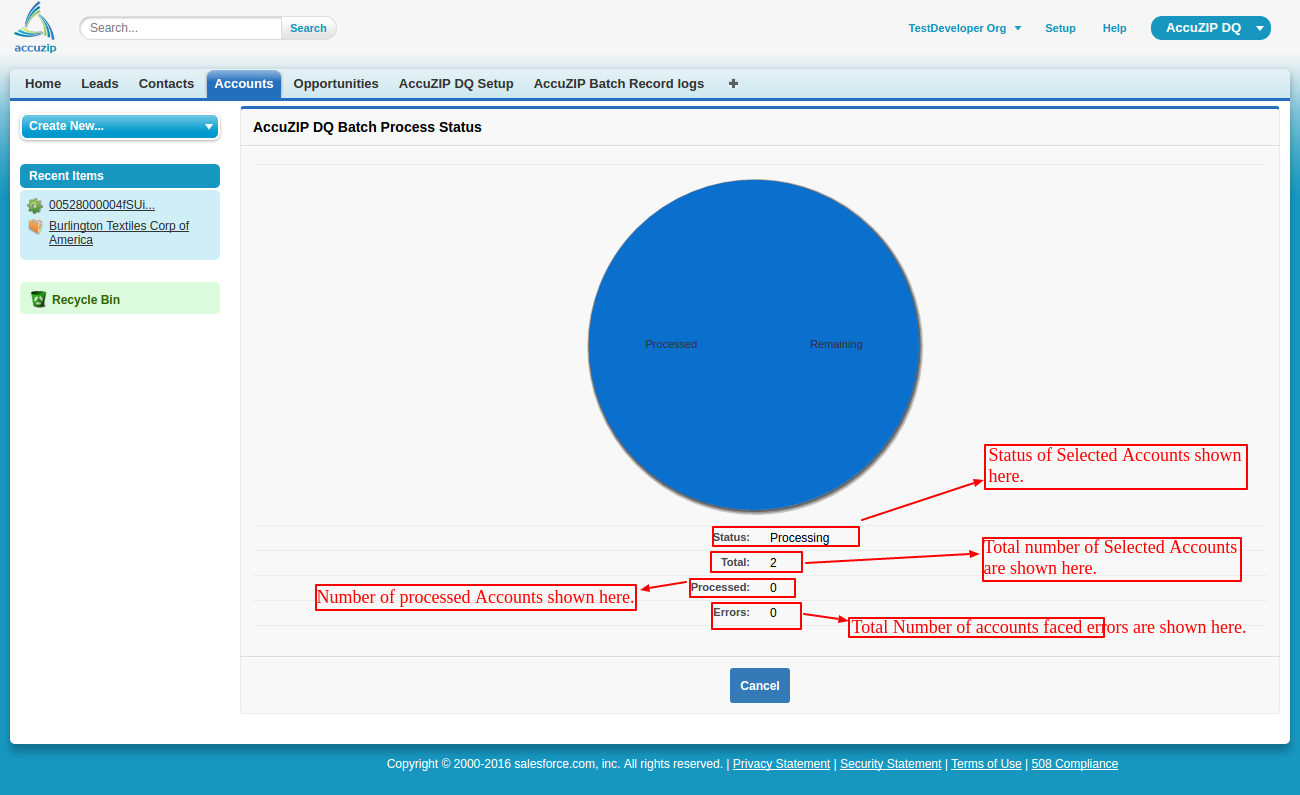
Task: Cancel the batch process
Action: click(x=759, y=685)
